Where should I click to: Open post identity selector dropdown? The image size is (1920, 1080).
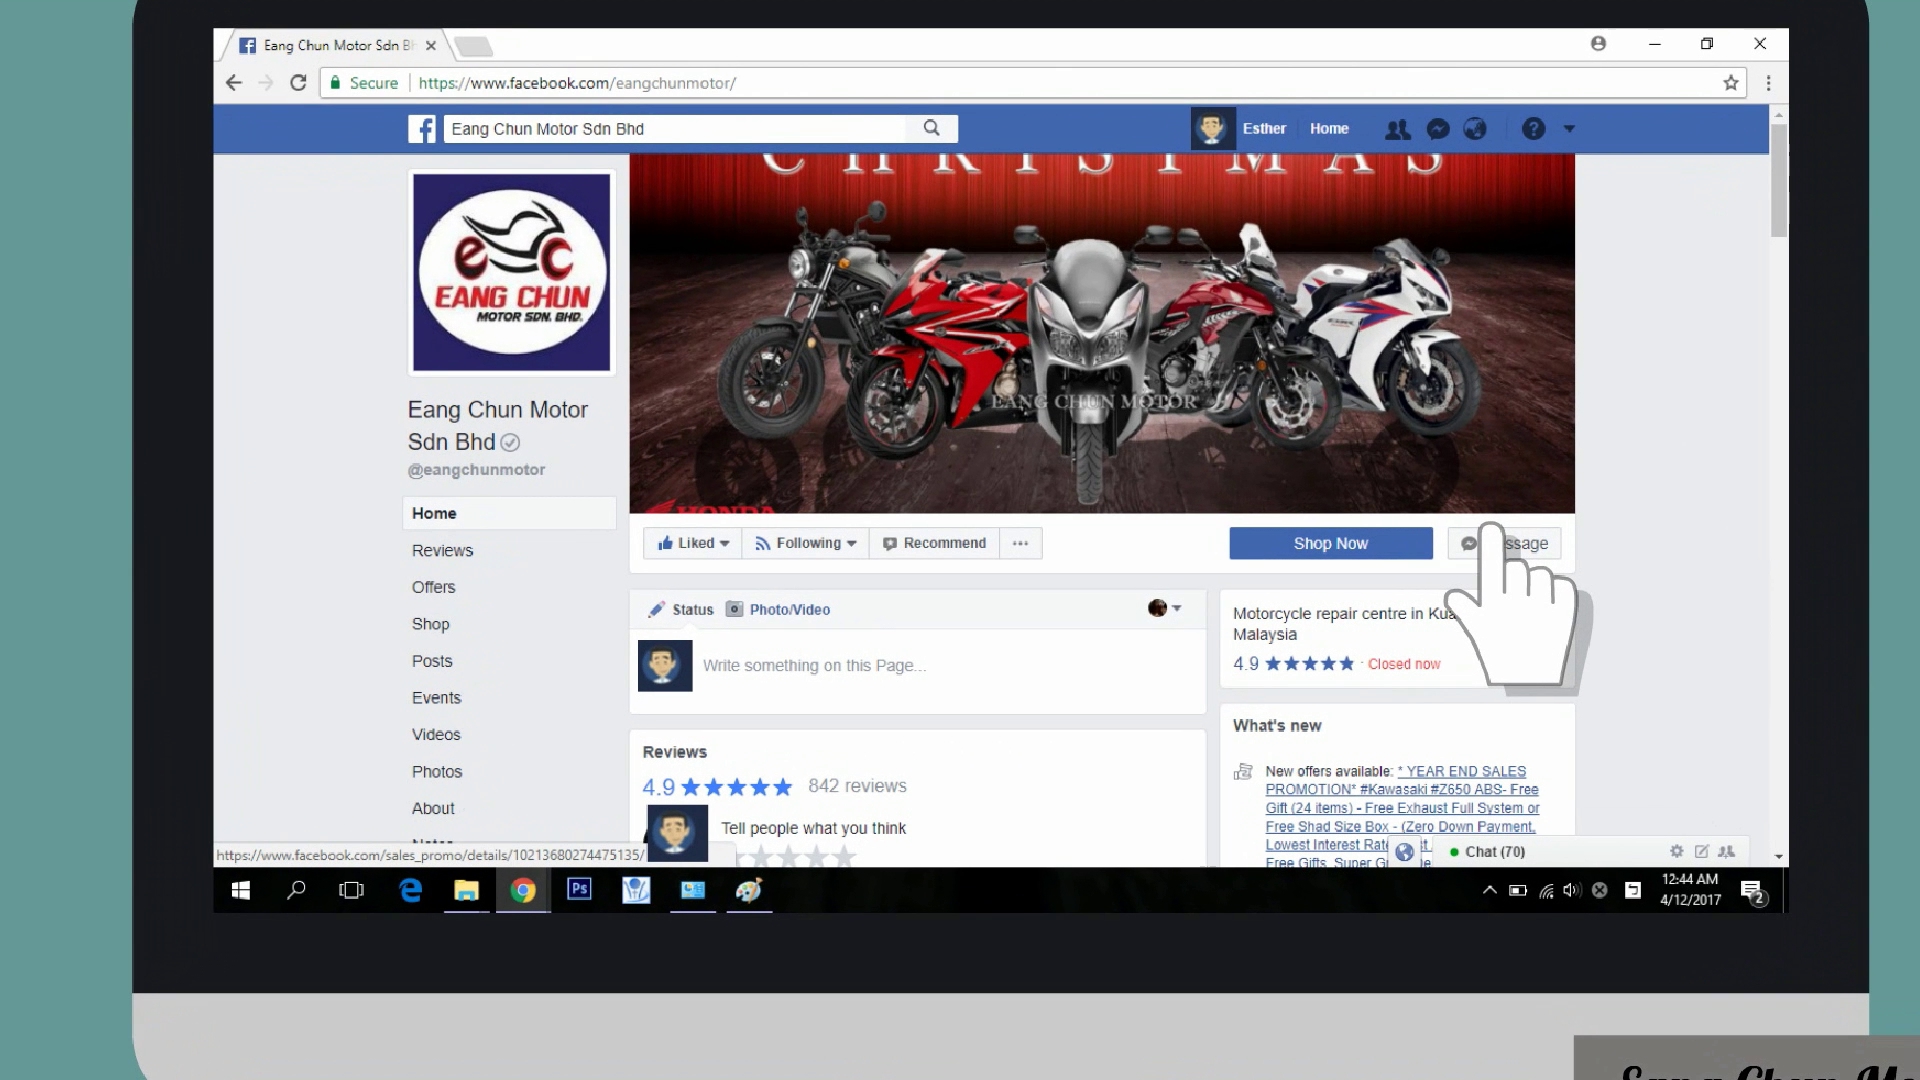click(1165, 608)
